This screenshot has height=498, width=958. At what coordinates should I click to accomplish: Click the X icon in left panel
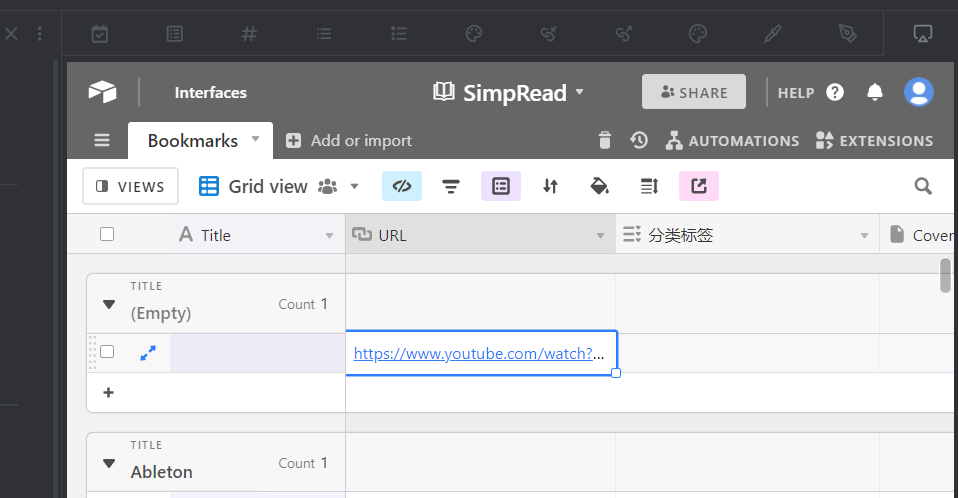(11, 34)
